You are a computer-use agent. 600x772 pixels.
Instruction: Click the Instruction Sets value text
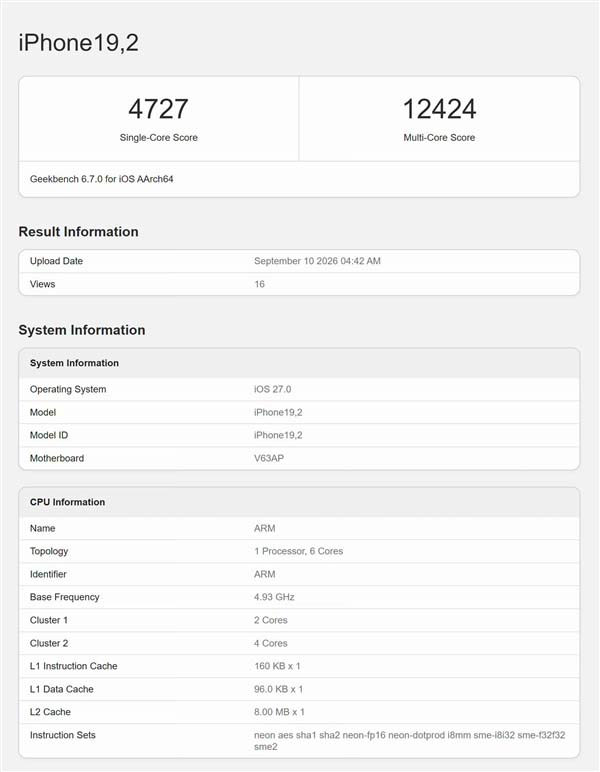[x=410, y=741]
